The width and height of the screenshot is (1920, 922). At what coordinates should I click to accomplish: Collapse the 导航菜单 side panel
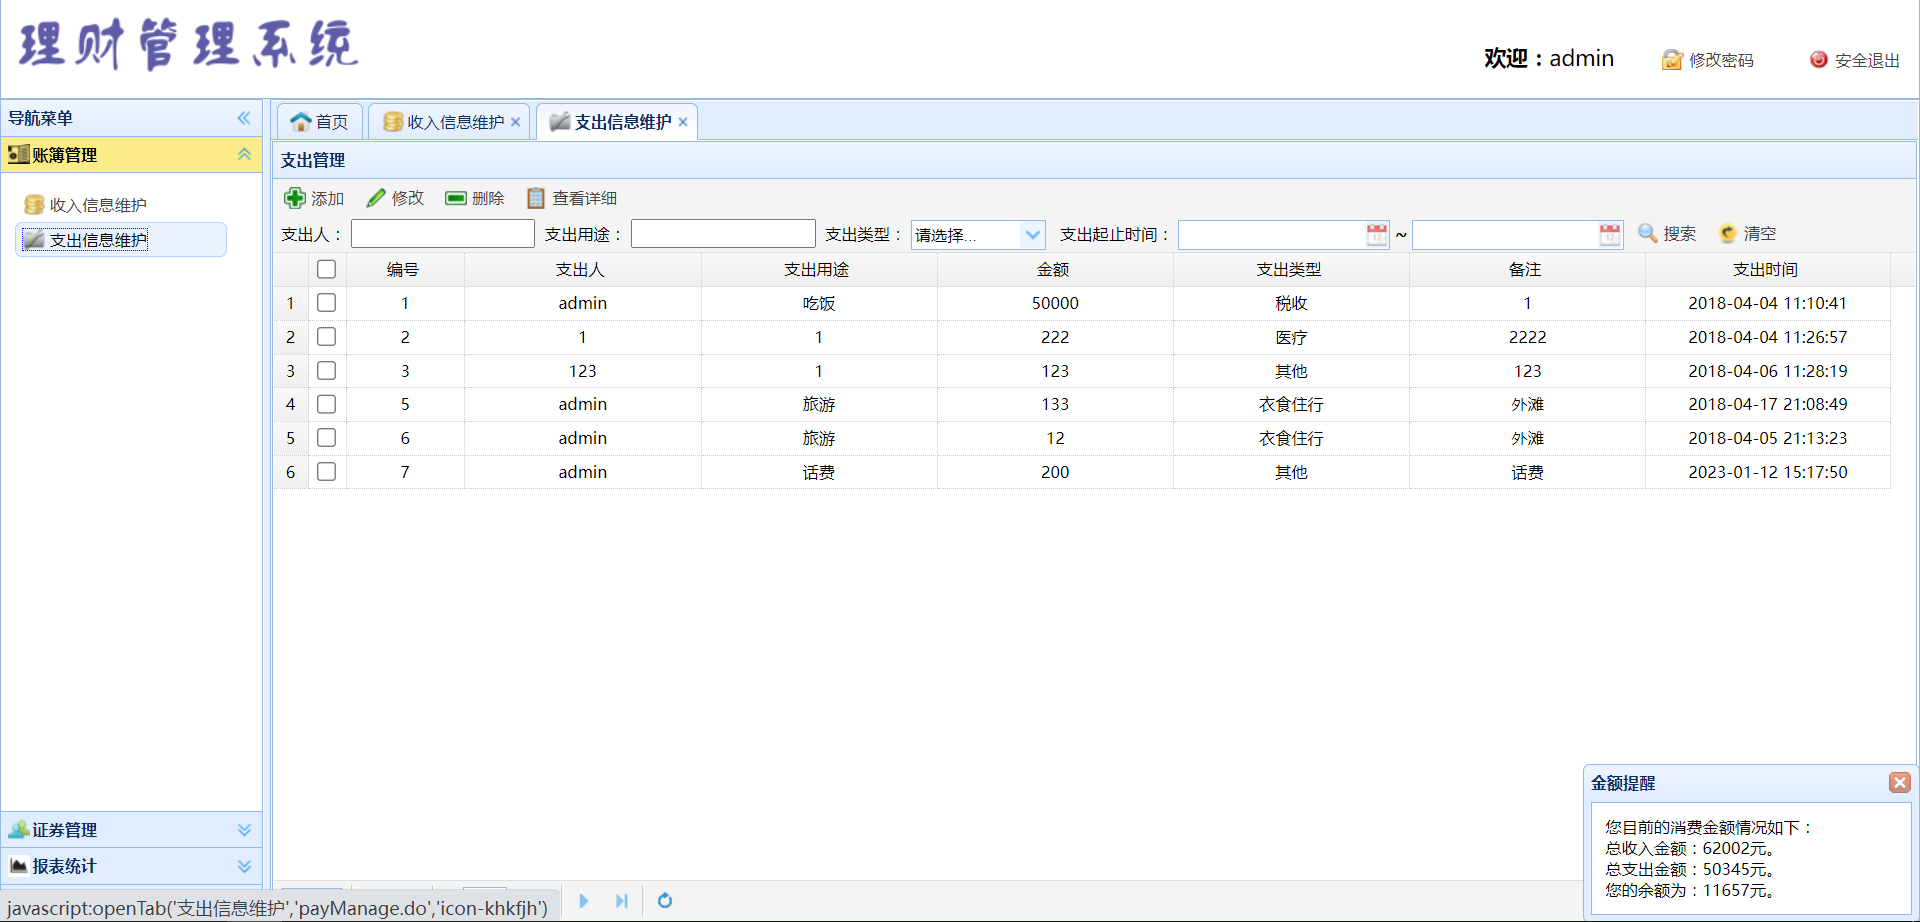(244, 118)
